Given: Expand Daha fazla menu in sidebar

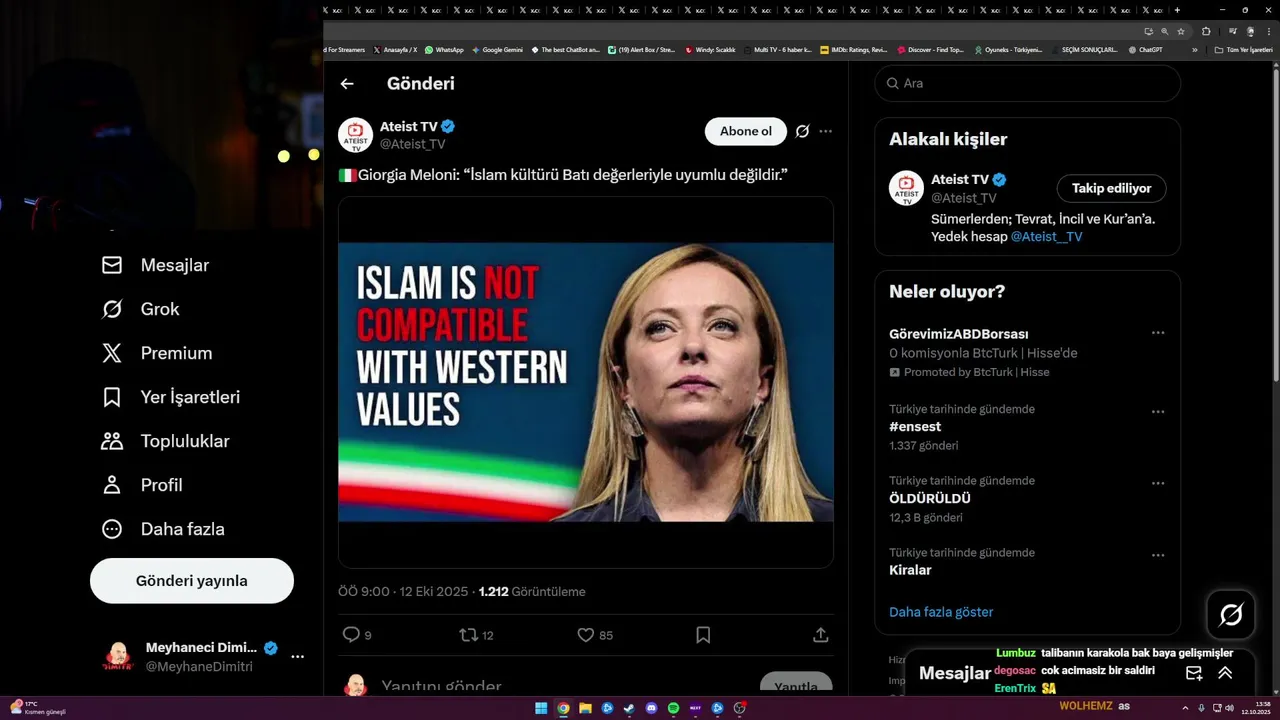Looking at the screenshot, I should click(162, 529).
